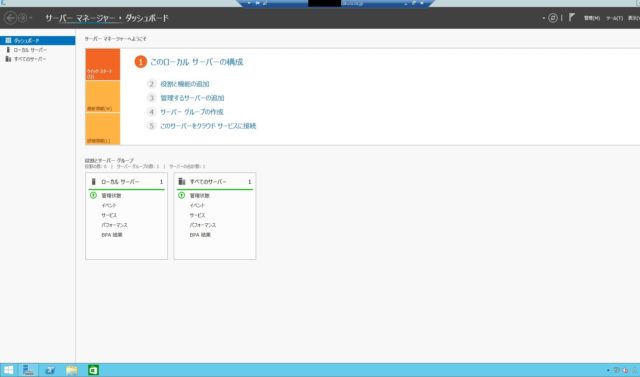The width and height of the screenshot is (640, 377).
Task: Open このローカル サーバーの構成 link
Action: click(197, 62)
